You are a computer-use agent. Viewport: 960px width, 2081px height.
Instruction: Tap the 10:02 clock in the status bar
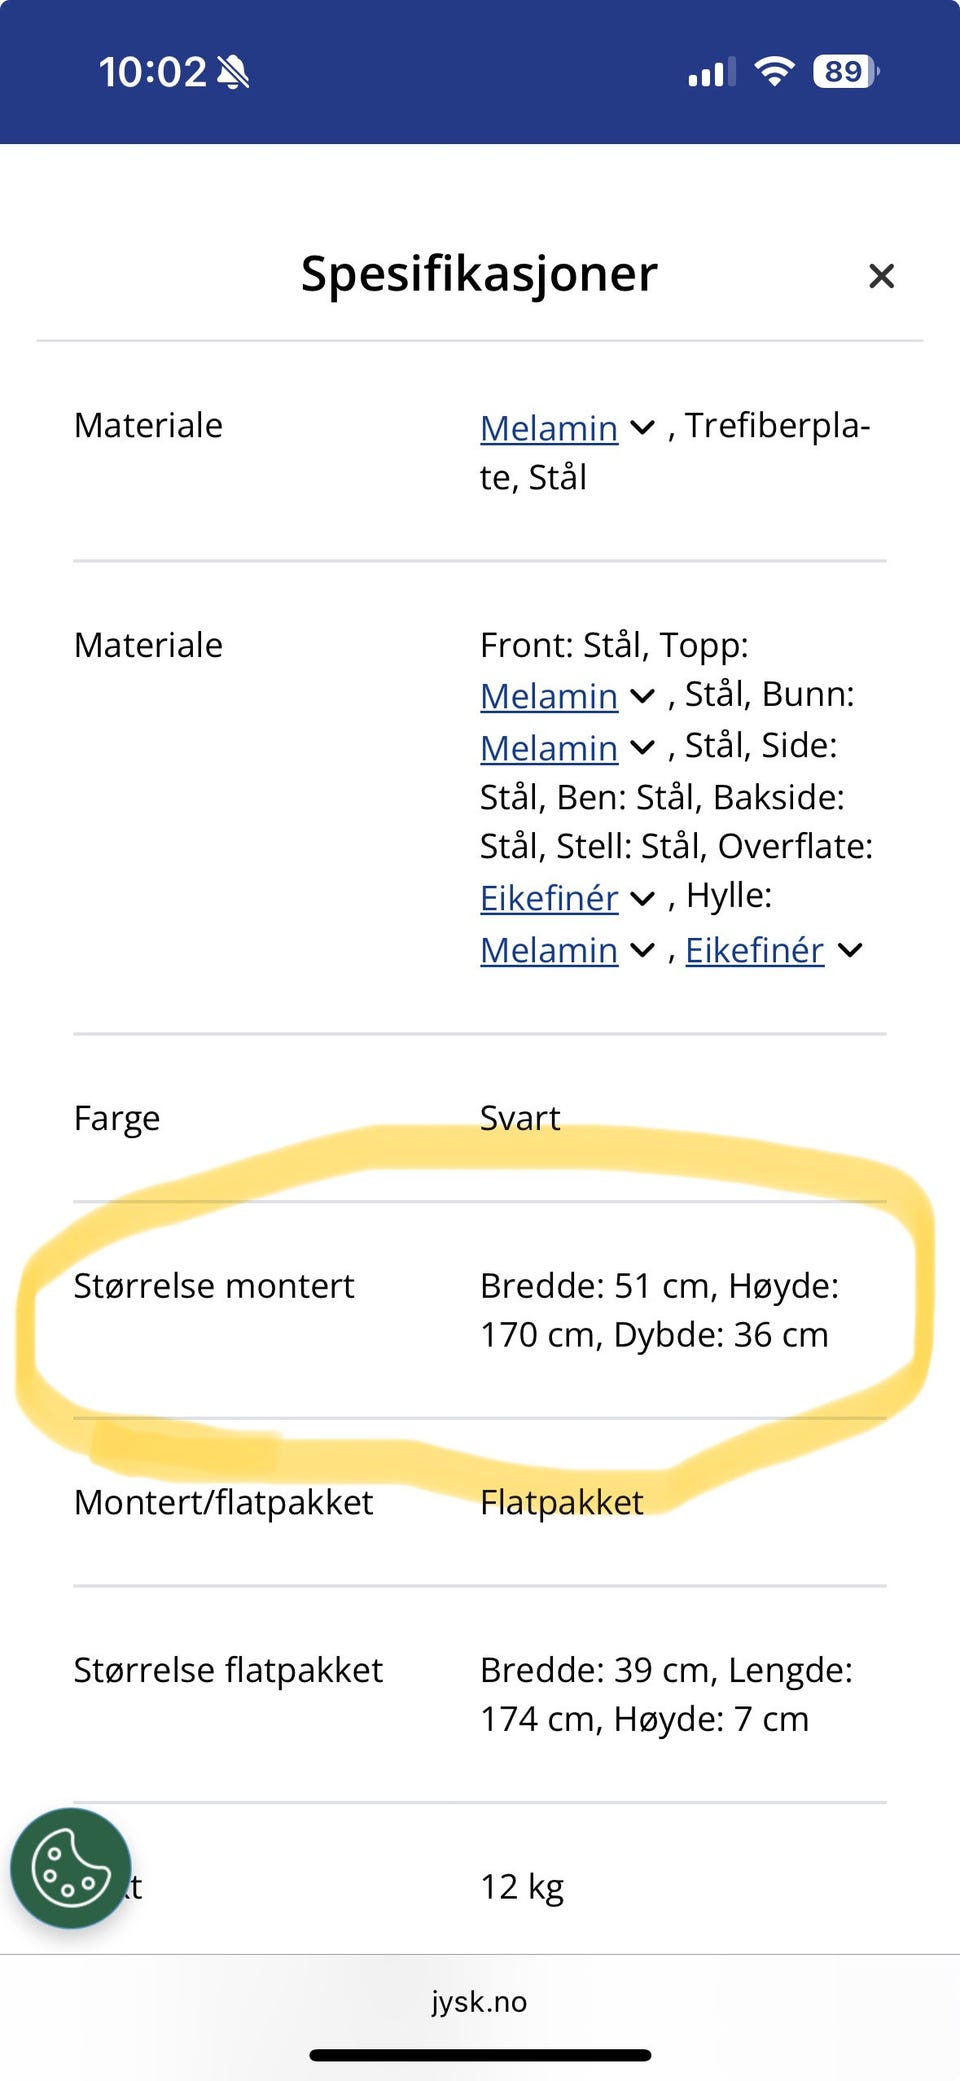pyautogui.click(x=152, y=72)
